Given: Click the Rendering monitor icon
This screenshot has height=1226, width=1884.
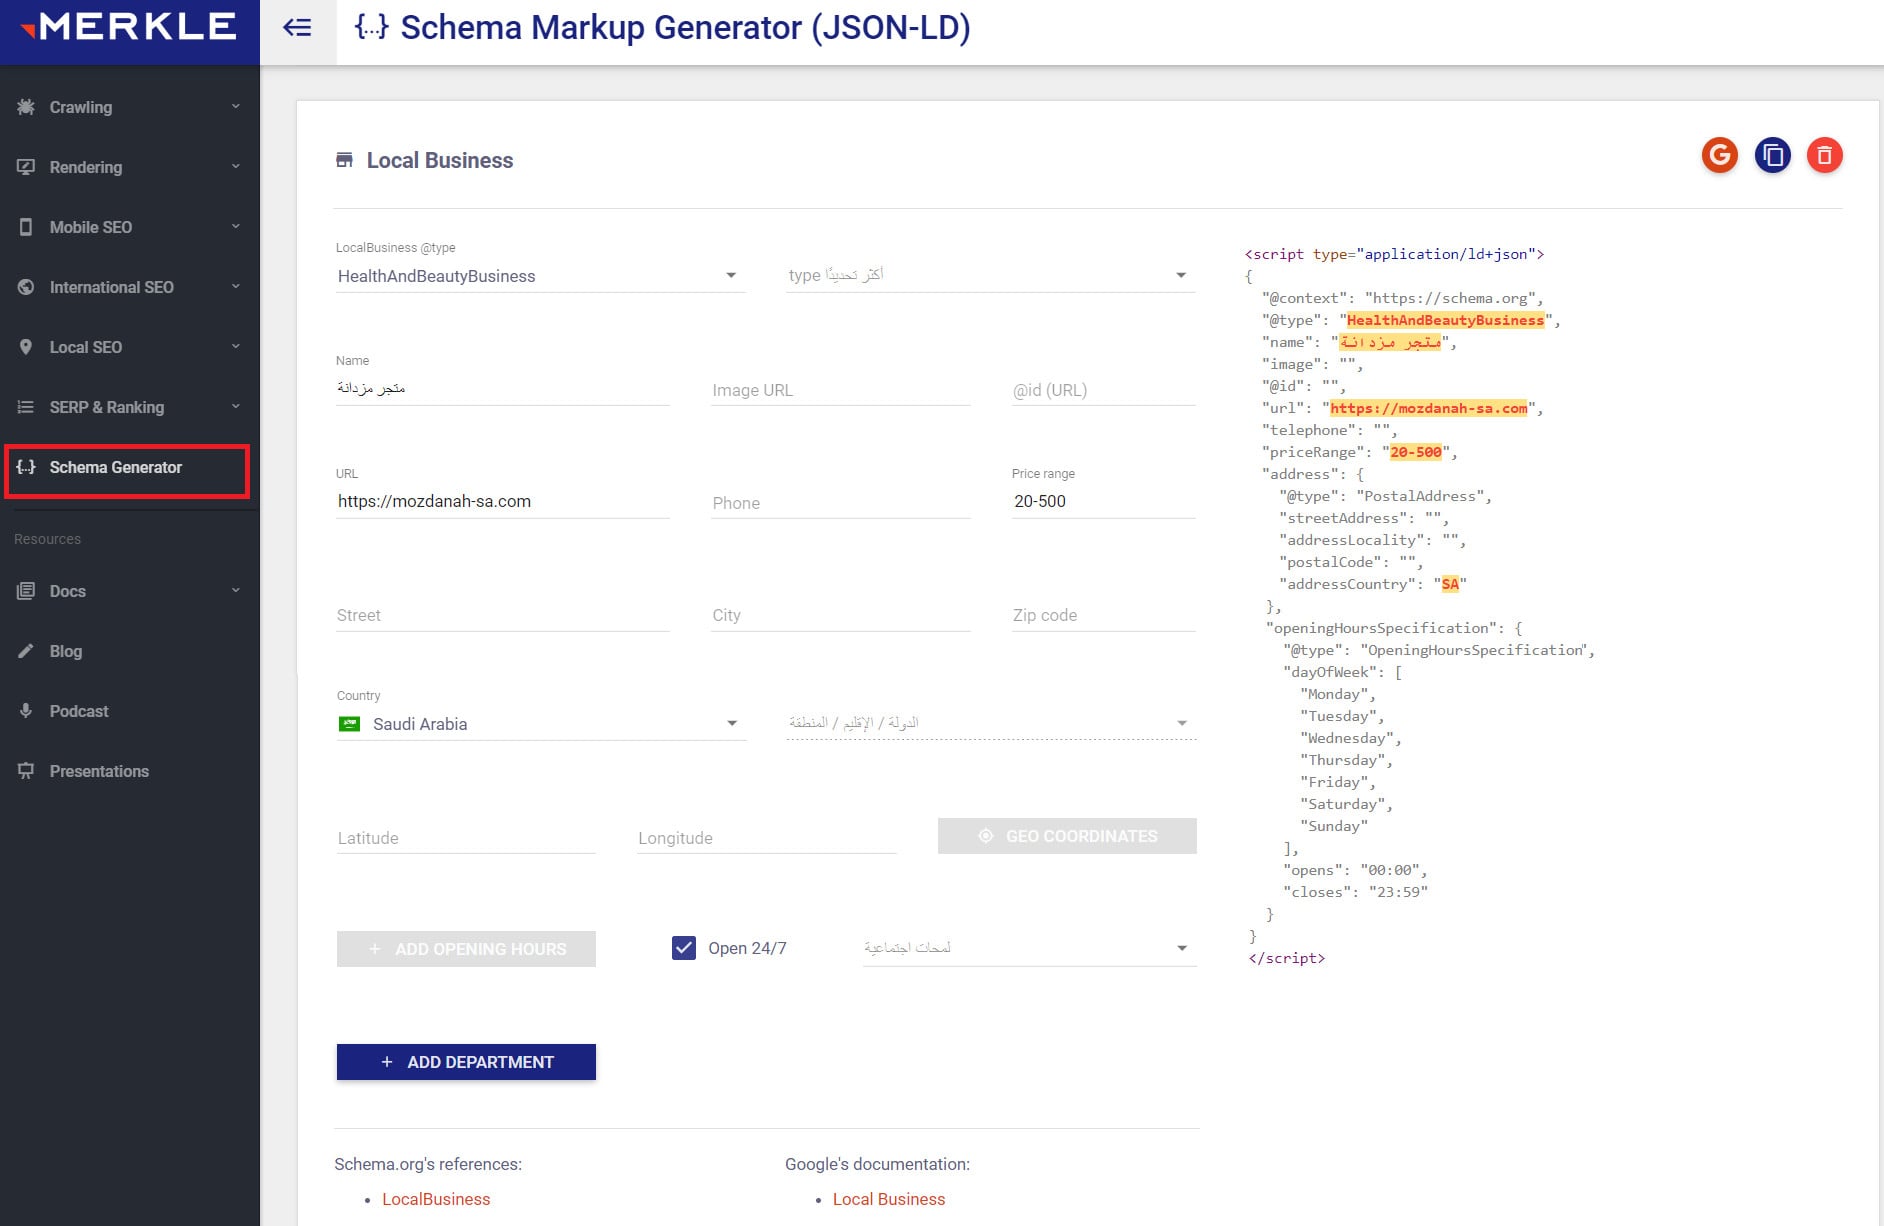Looking at the screenshot, I should pyautogui.click(x=26, y=167).
